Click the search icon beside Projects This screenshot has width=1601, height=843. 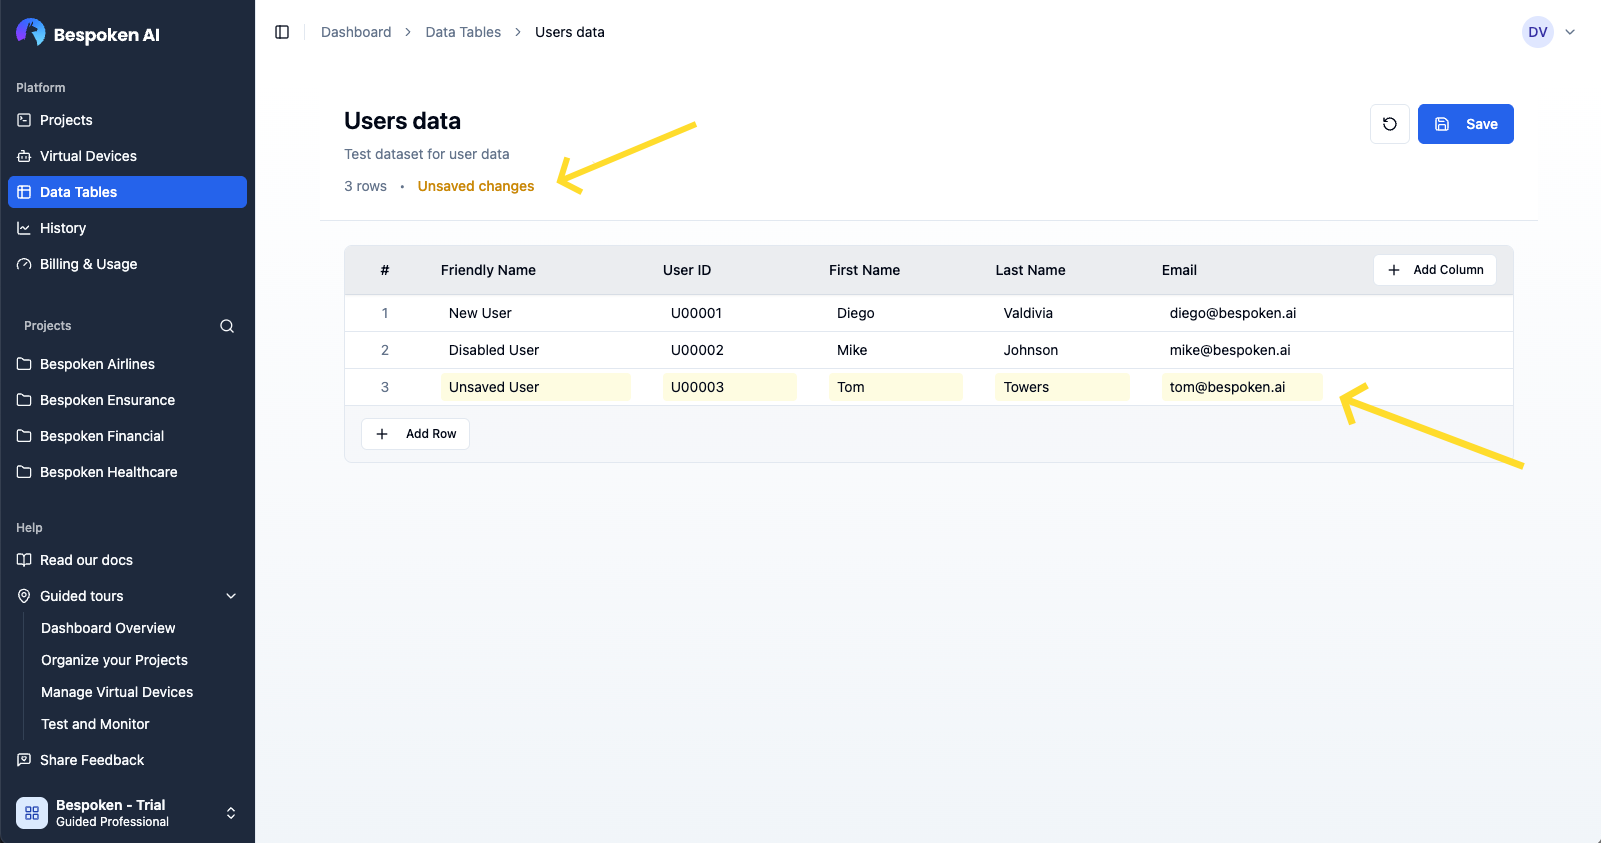pyautogui.click(x=227, y=326)
